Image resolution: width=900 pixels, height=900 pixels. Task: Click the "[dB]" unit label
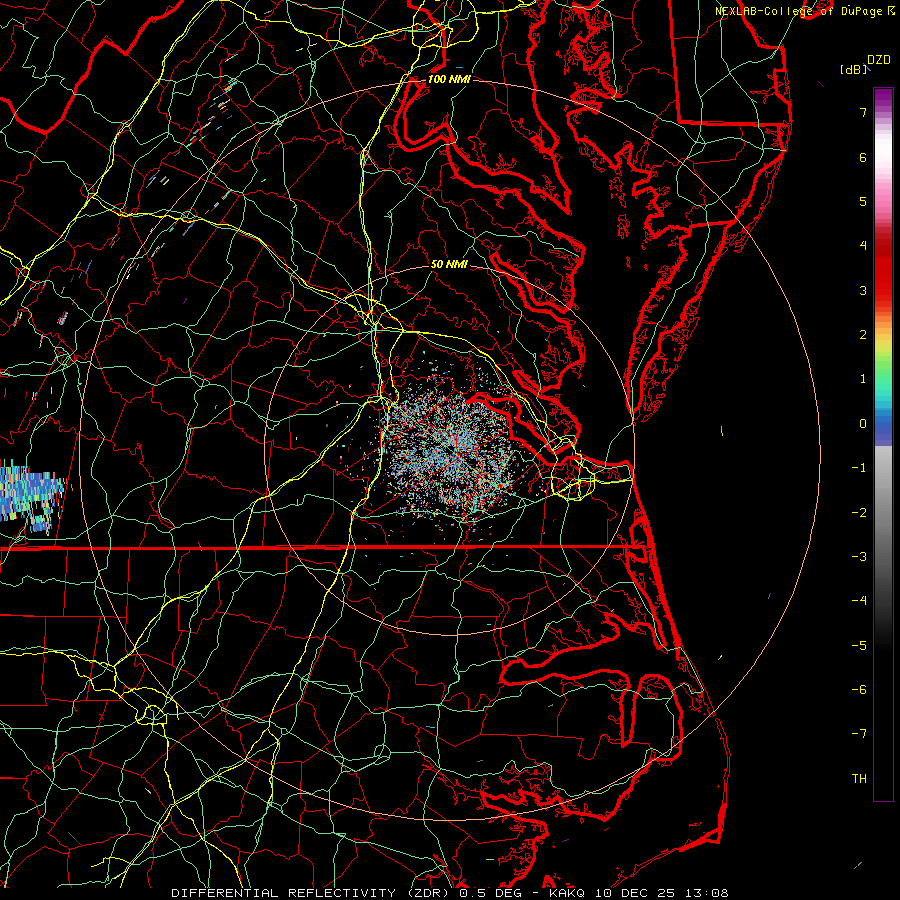pos(853,69)
